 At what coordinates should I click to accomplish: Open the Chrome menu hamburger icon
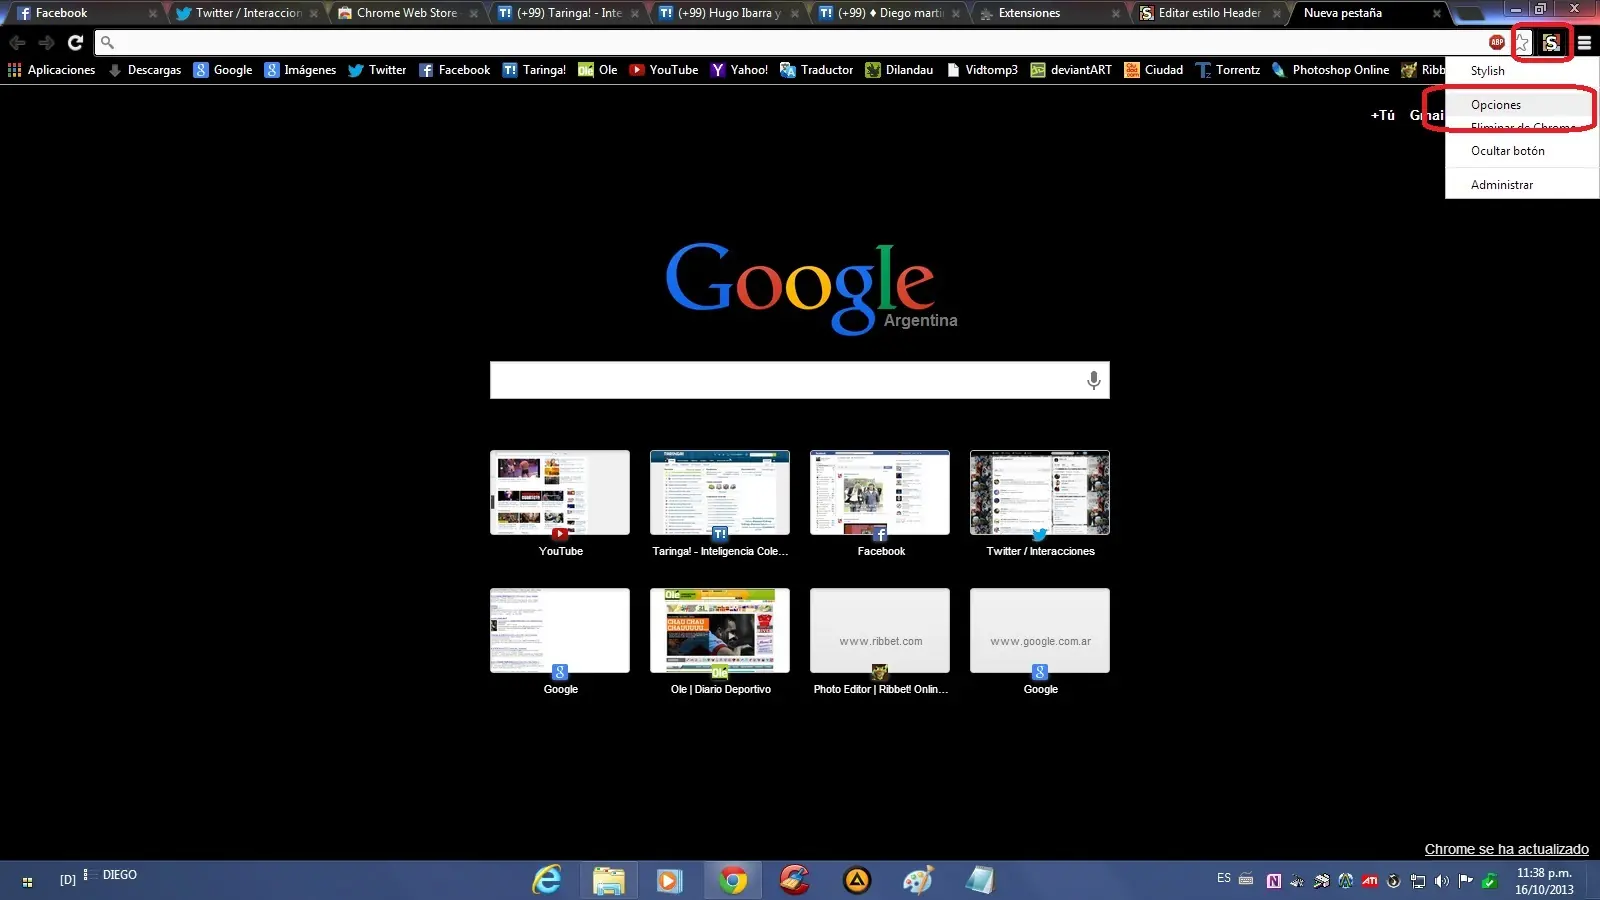[1583, 43]
